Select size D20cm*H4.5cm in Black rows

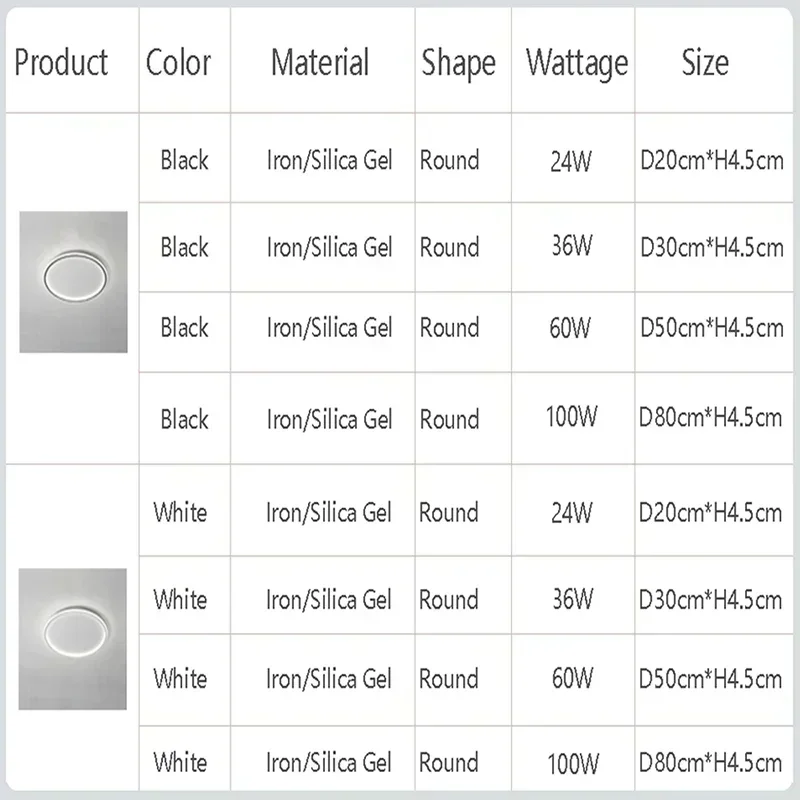(712, 161)
